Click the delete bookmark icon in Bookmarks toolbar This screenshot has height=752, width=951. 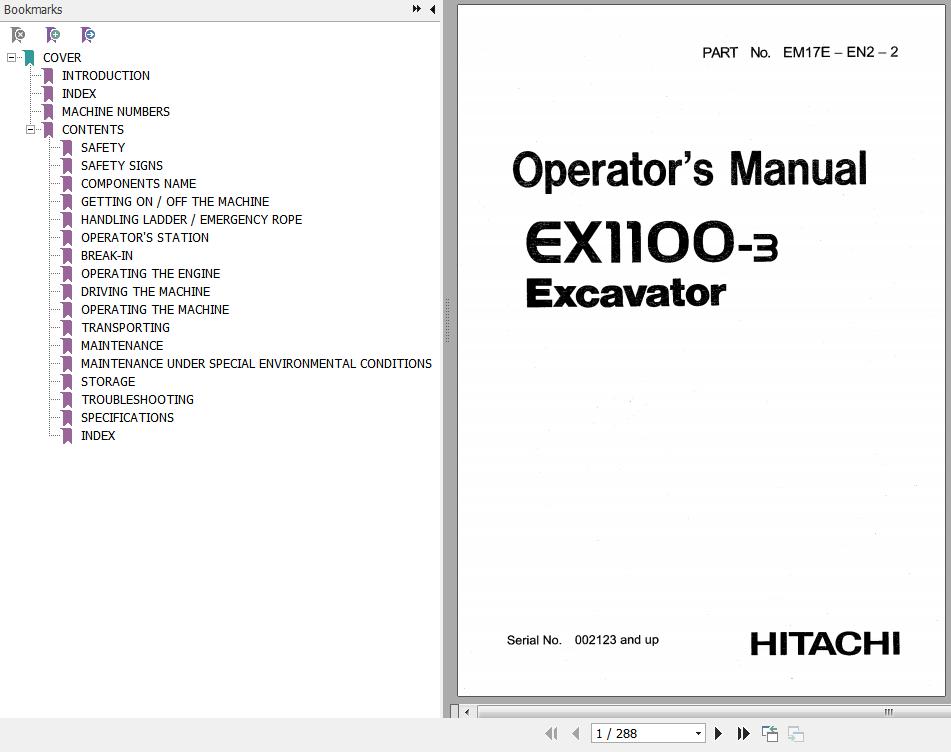(x=18, y=35)
